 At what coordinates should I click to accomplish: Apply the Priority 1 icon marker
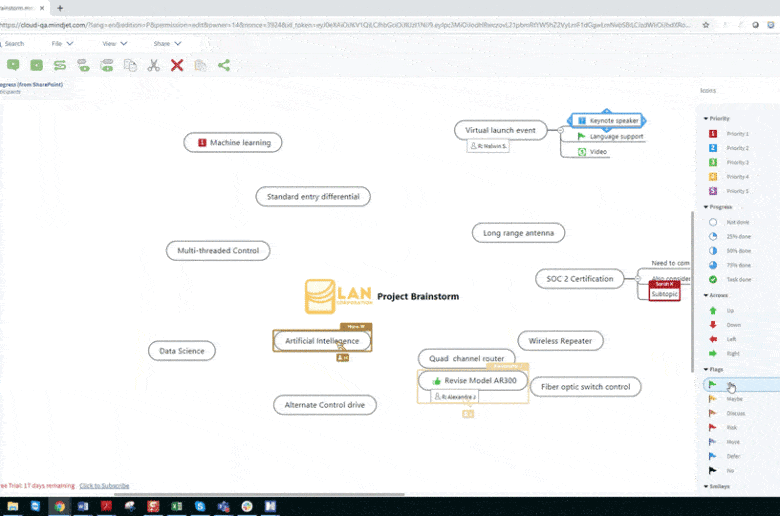pyautogui.click(x=713, y=133)
